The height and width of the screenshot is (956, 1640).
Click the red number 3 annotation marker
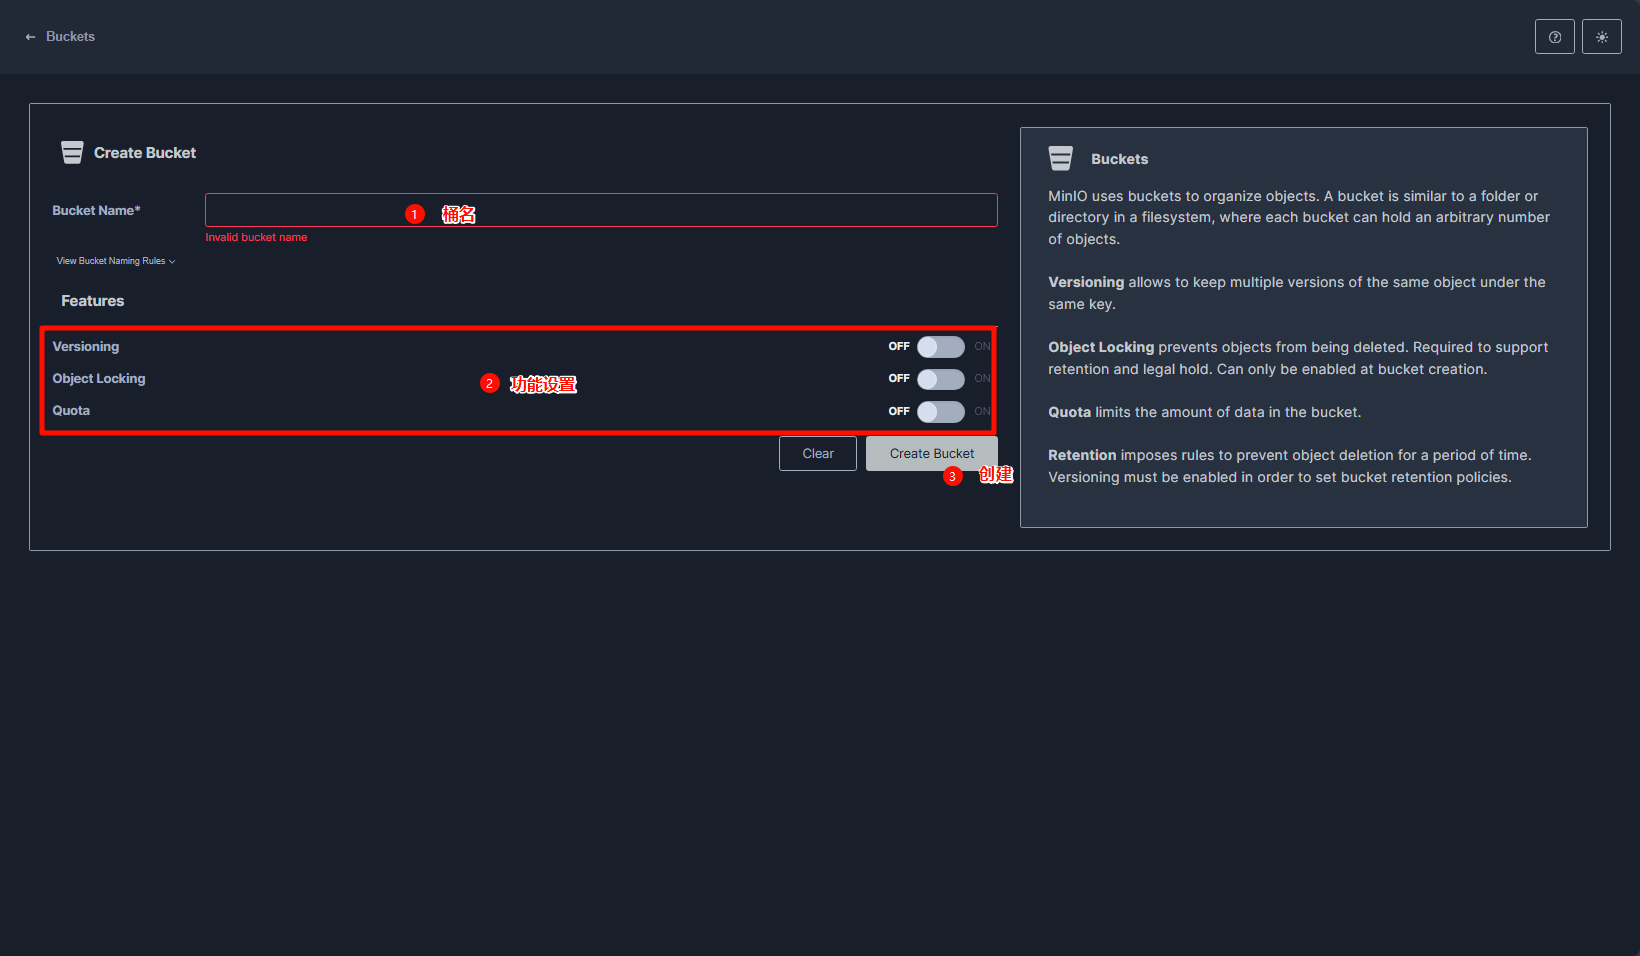(x=952, y=477)
